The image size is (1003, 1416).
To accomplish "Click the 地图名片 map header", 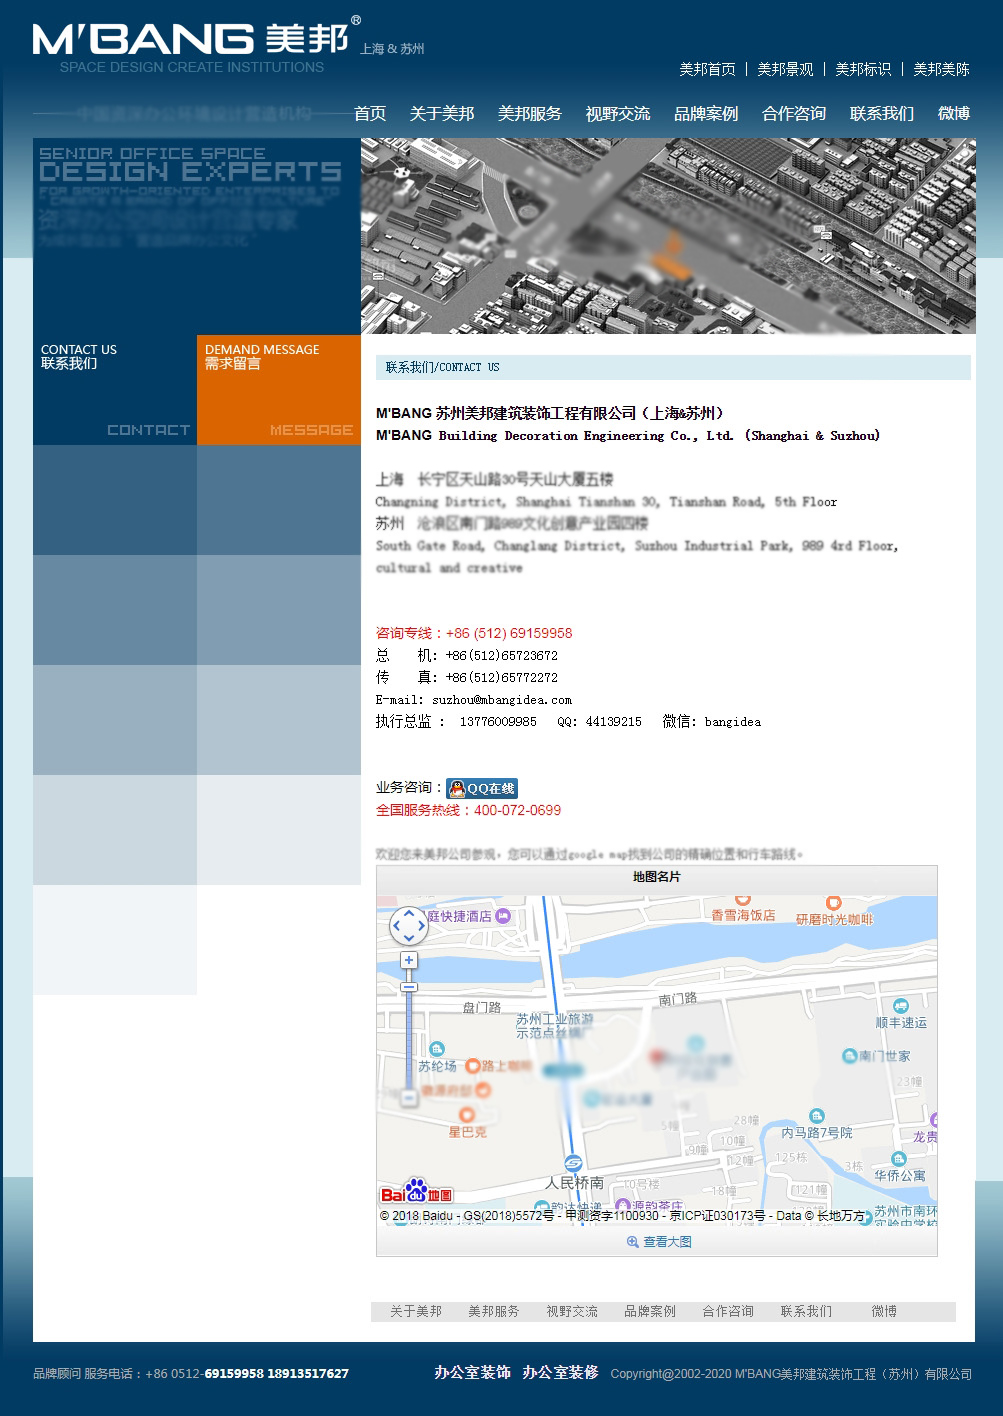I will pos(657,877).
